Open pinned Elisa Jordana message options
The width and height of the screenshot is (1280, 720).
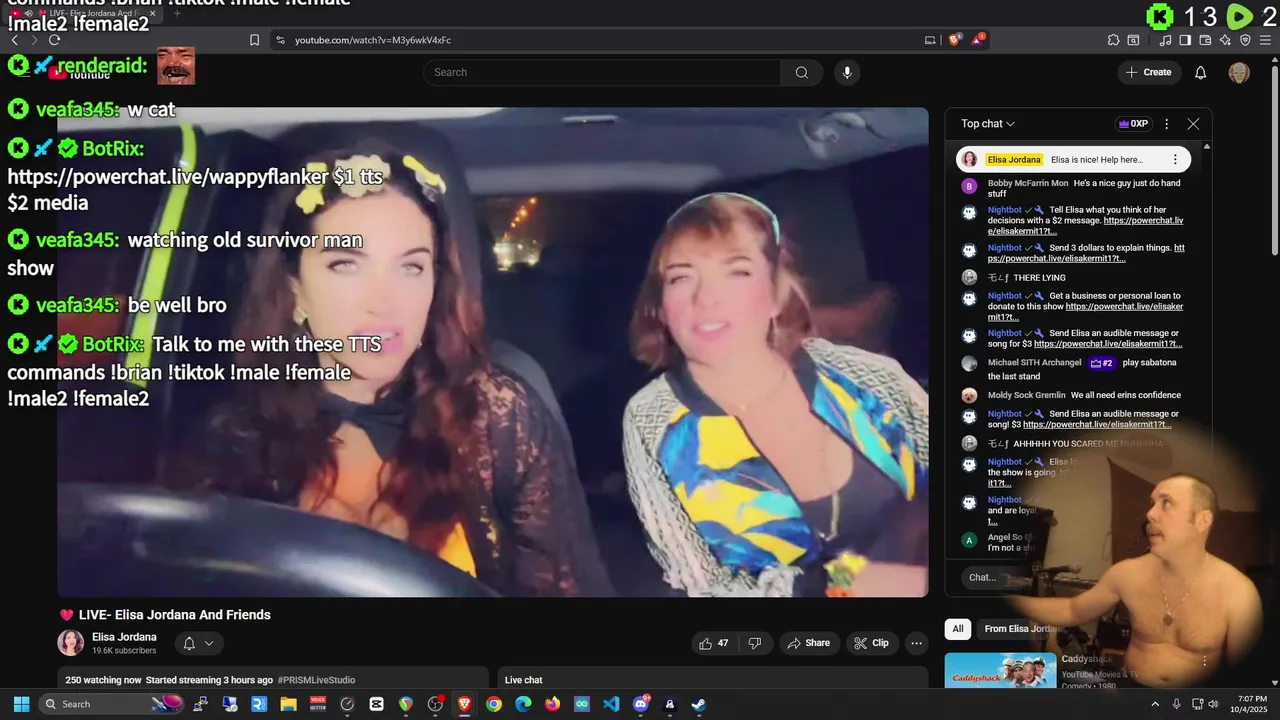(x=1175, y=159)
